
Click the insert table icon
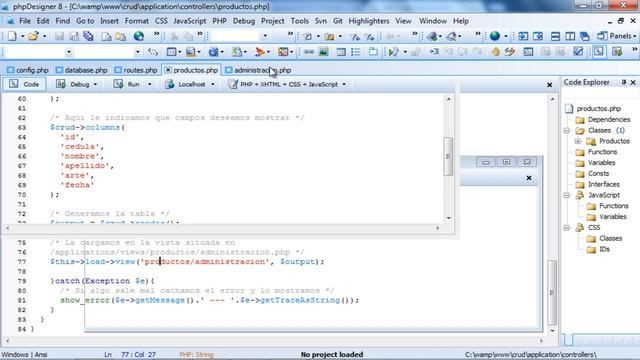pos(341,52)
